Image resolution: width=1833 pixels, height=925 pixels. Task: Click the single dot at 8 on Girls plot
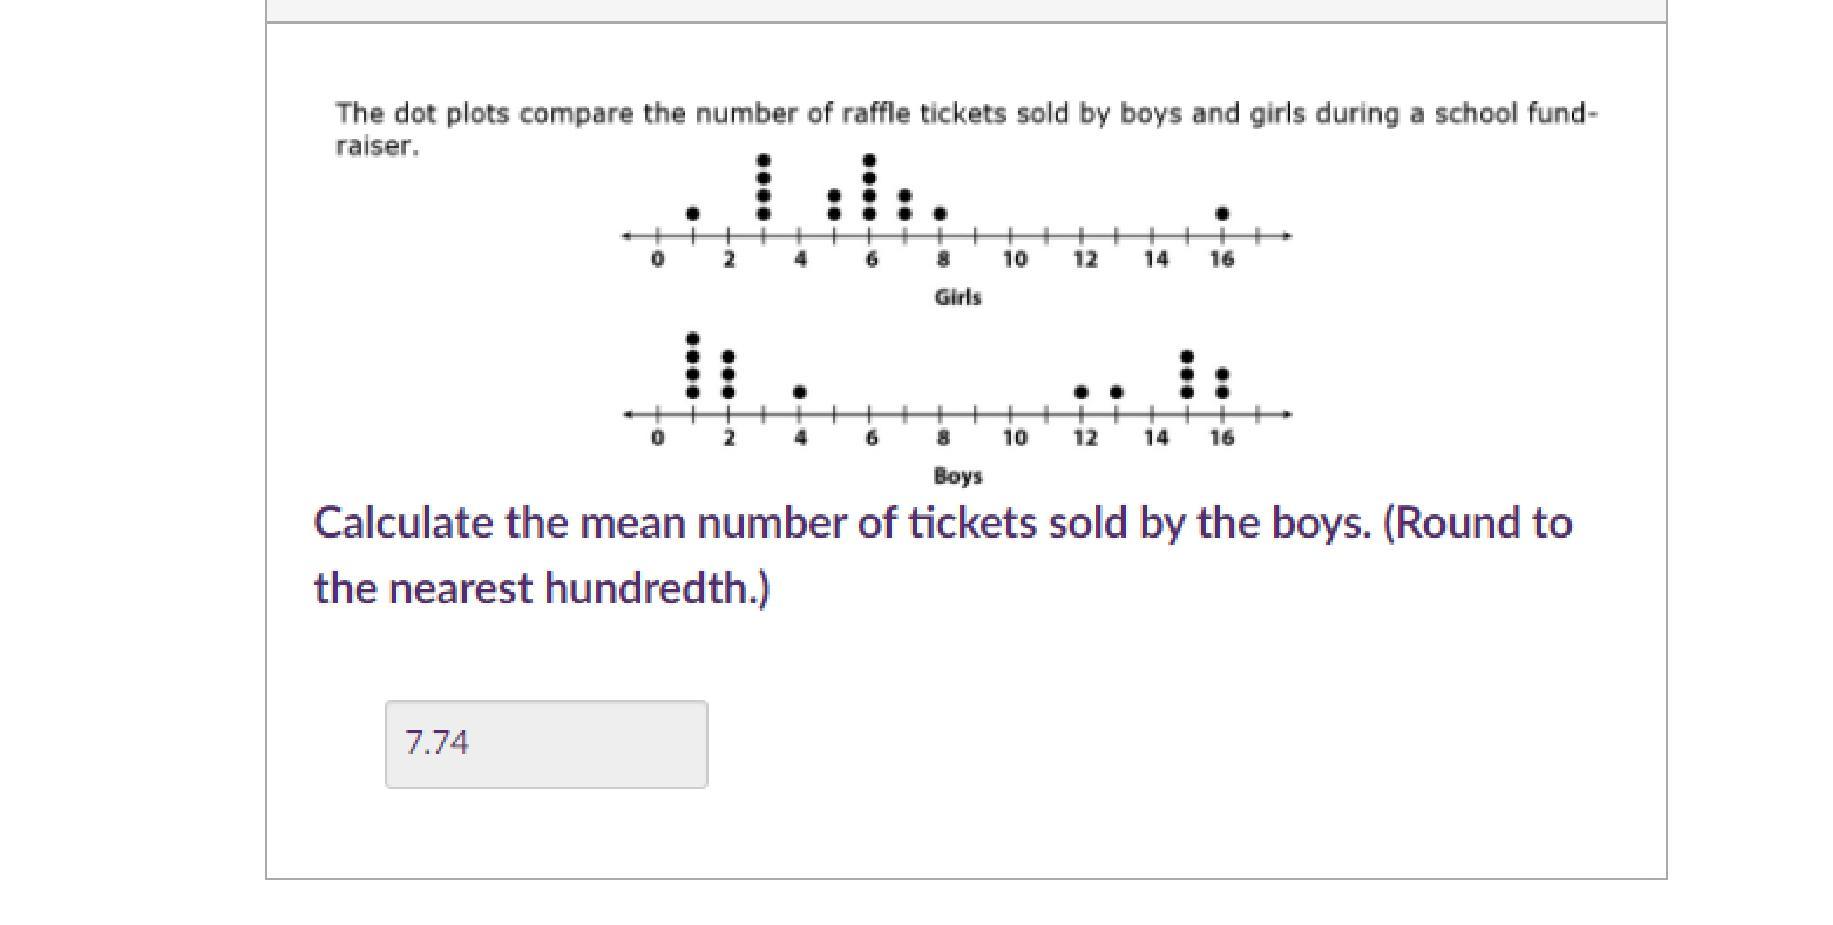[940, 214]
